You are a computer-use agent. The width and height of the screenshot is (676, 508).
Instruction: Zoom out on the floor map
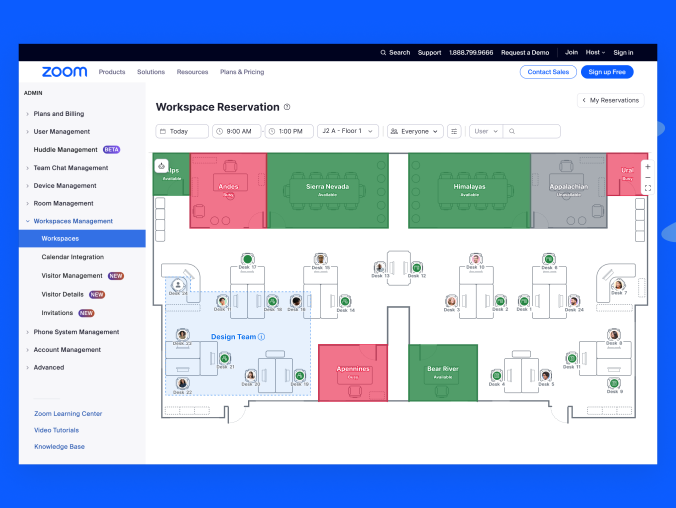(x=647, y=177)
